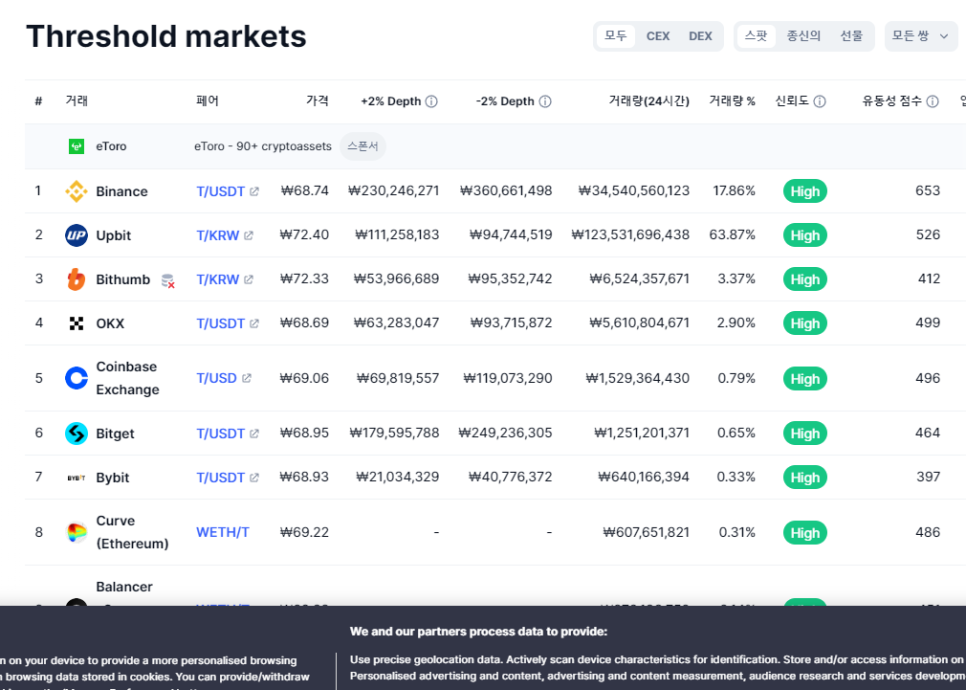
Task: Select the 모두 exchange filter tab
Action: click(615, 36)
